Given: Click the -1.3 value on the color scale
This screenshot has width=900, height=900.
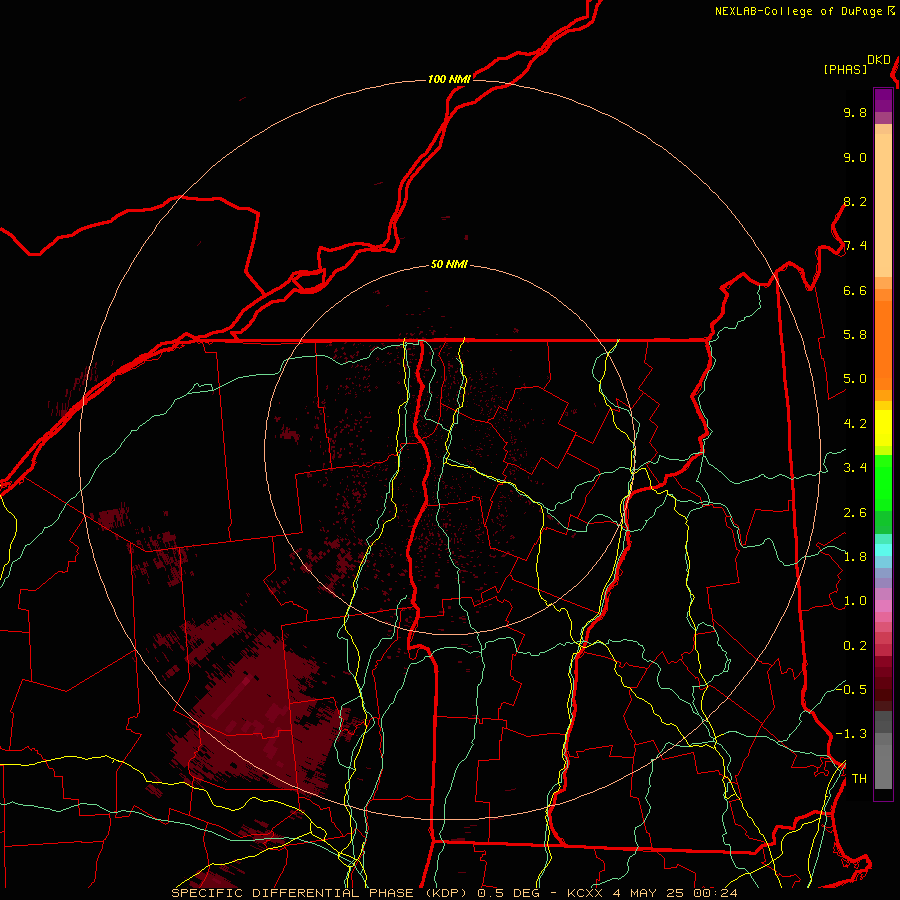Looking at the screenshot, I should (x=851, y=734).
